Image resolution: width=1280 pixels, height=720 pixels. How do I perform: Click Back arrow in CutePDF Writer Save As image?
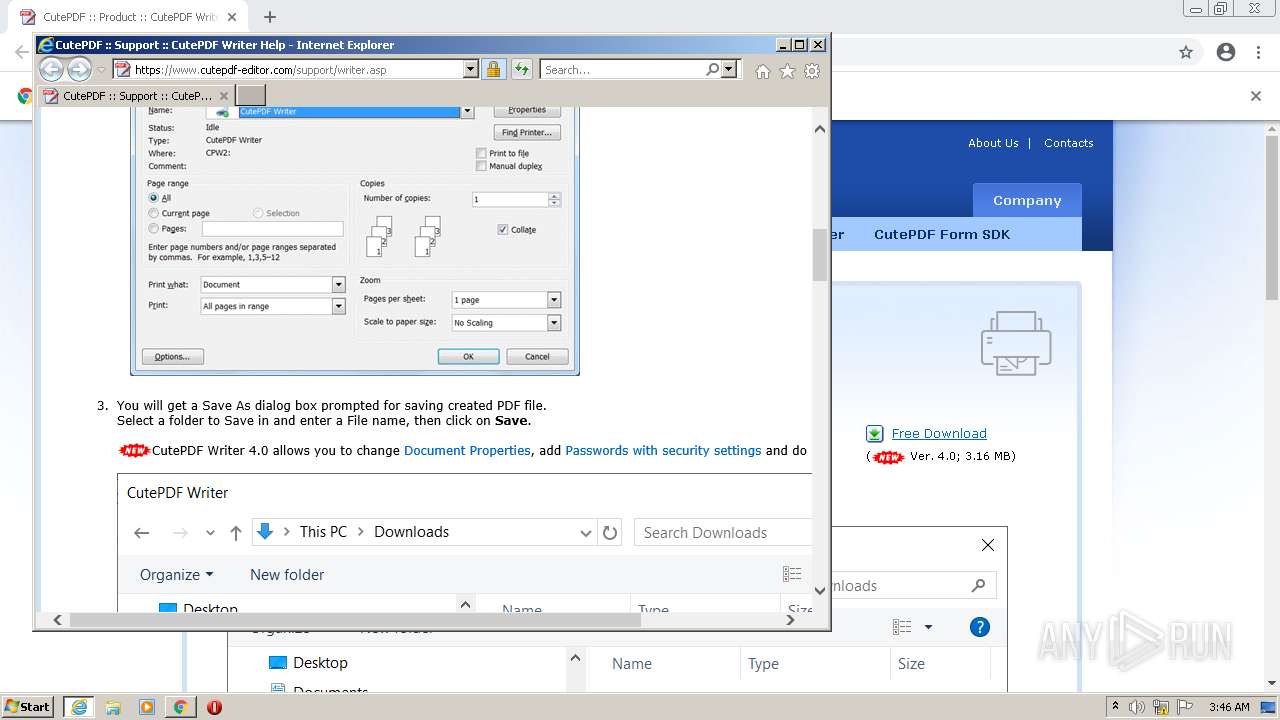click(x=142, y=533)
